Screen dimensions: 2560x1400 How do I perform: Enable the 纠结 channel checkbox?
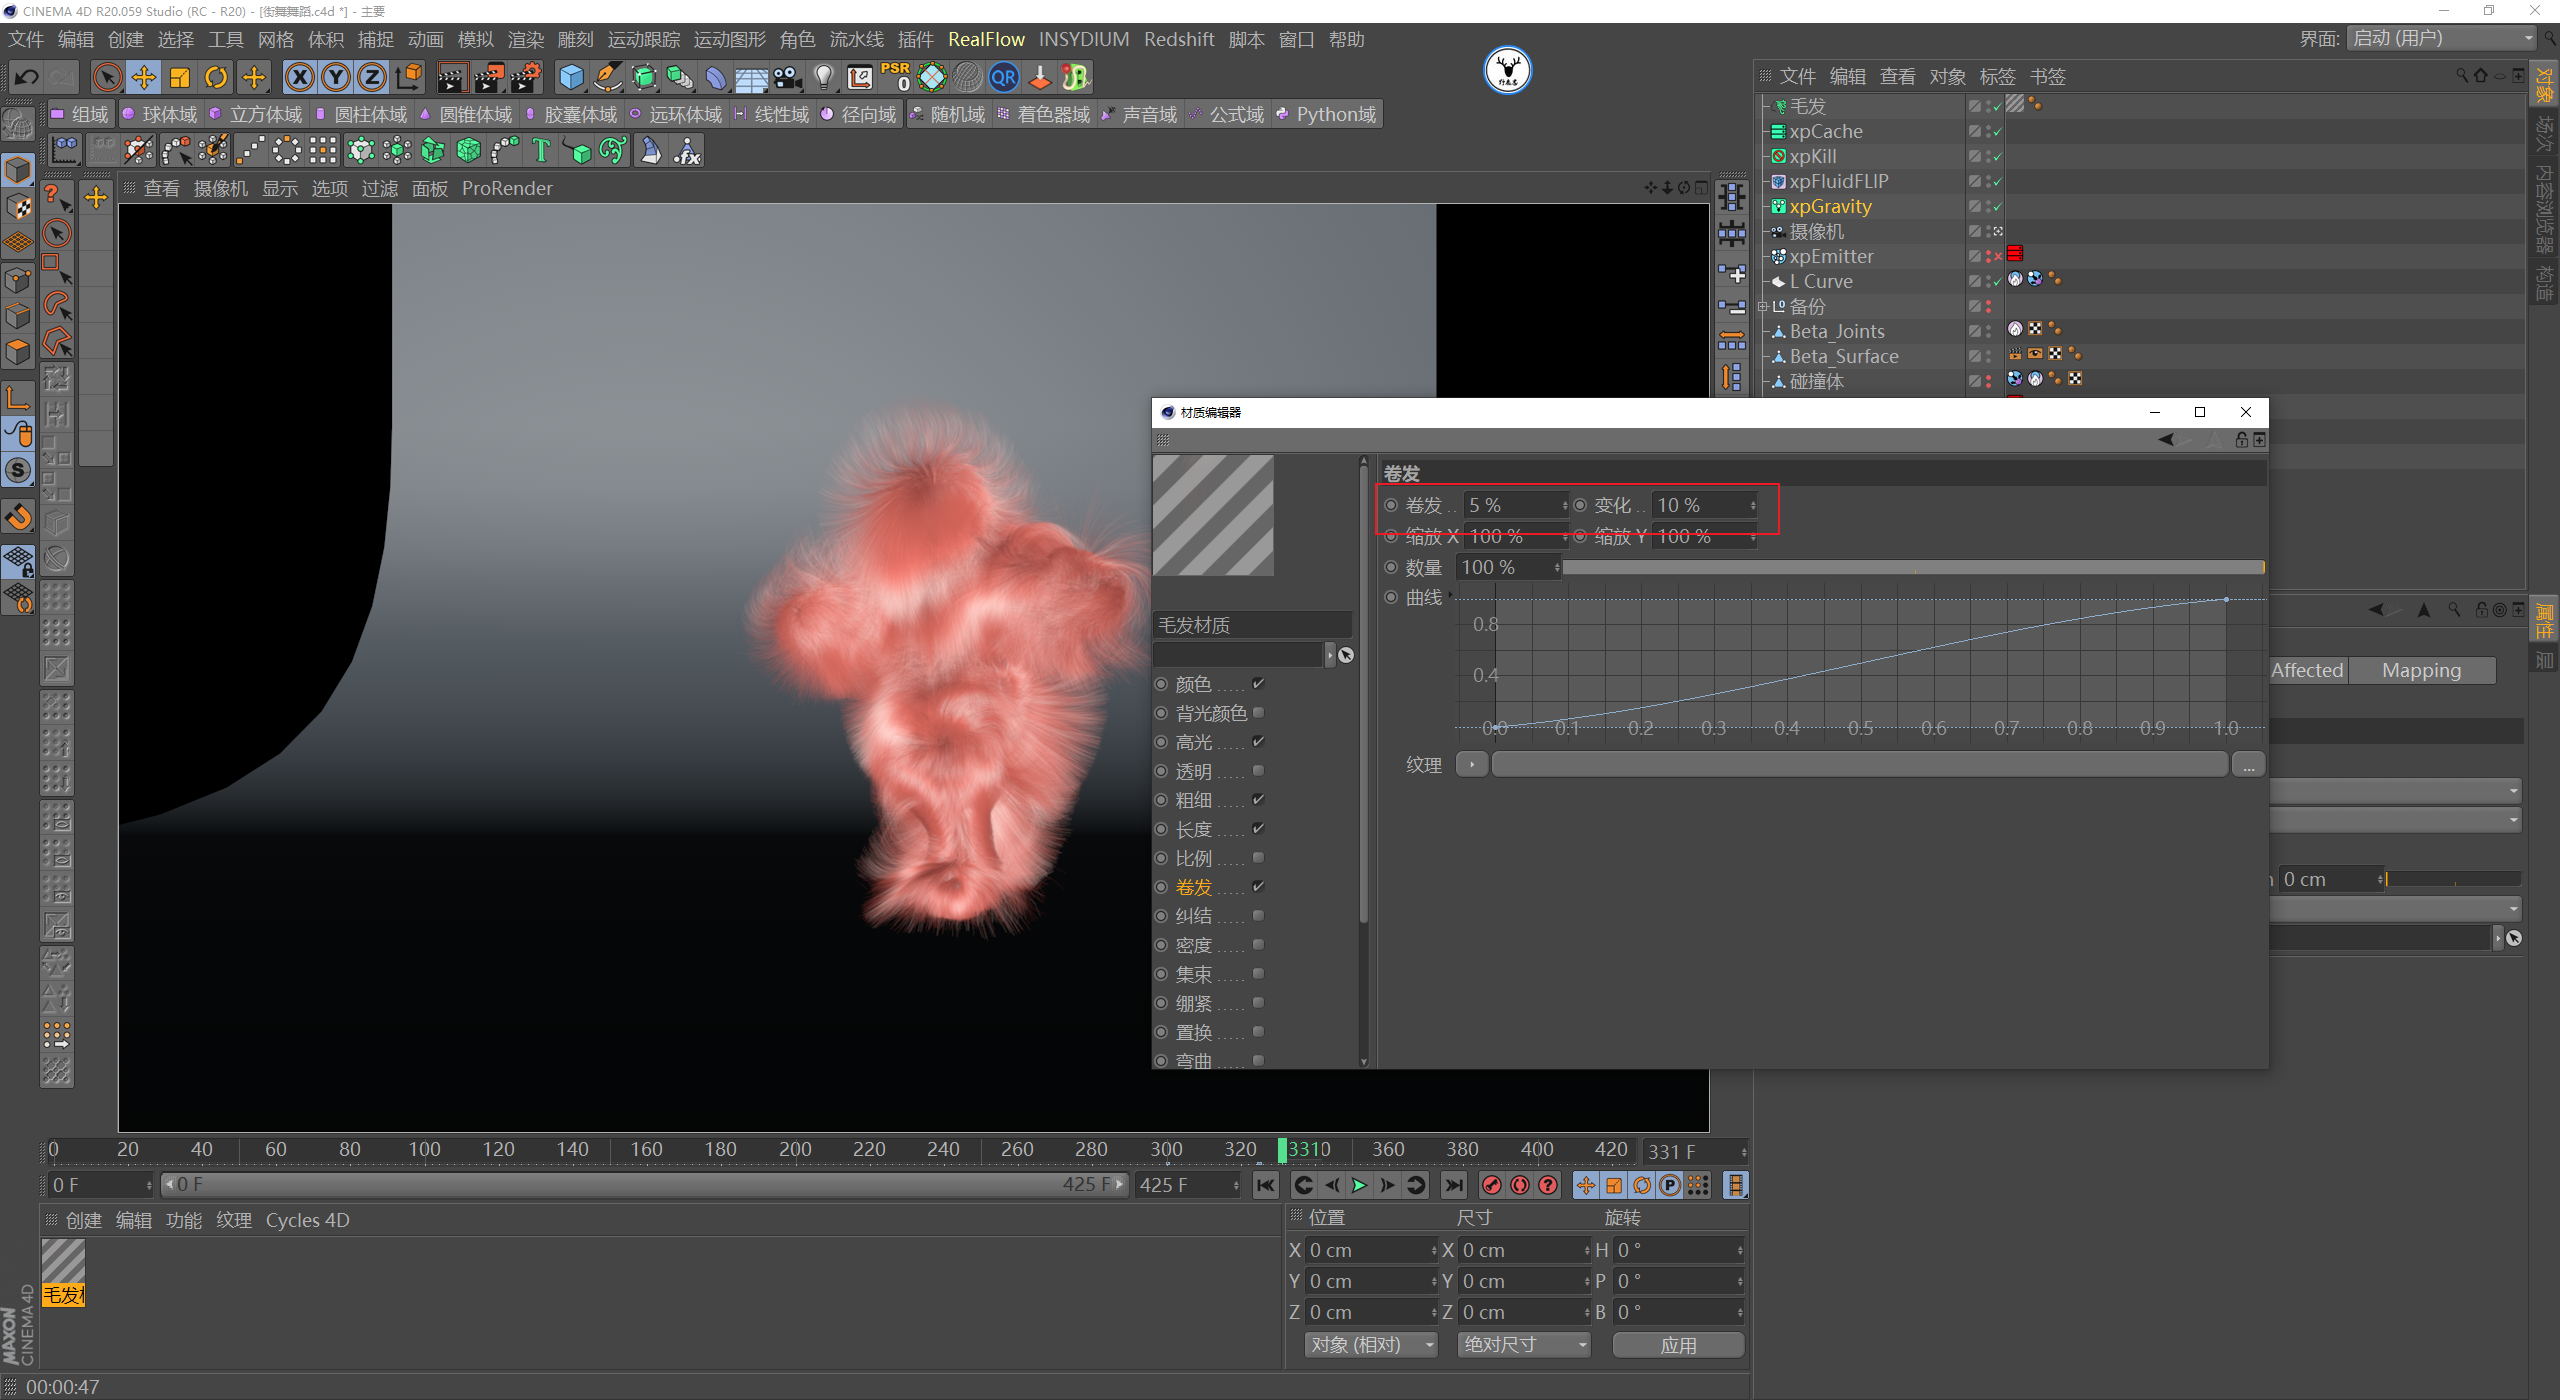pyautogui.click(x=1258, y=916)
